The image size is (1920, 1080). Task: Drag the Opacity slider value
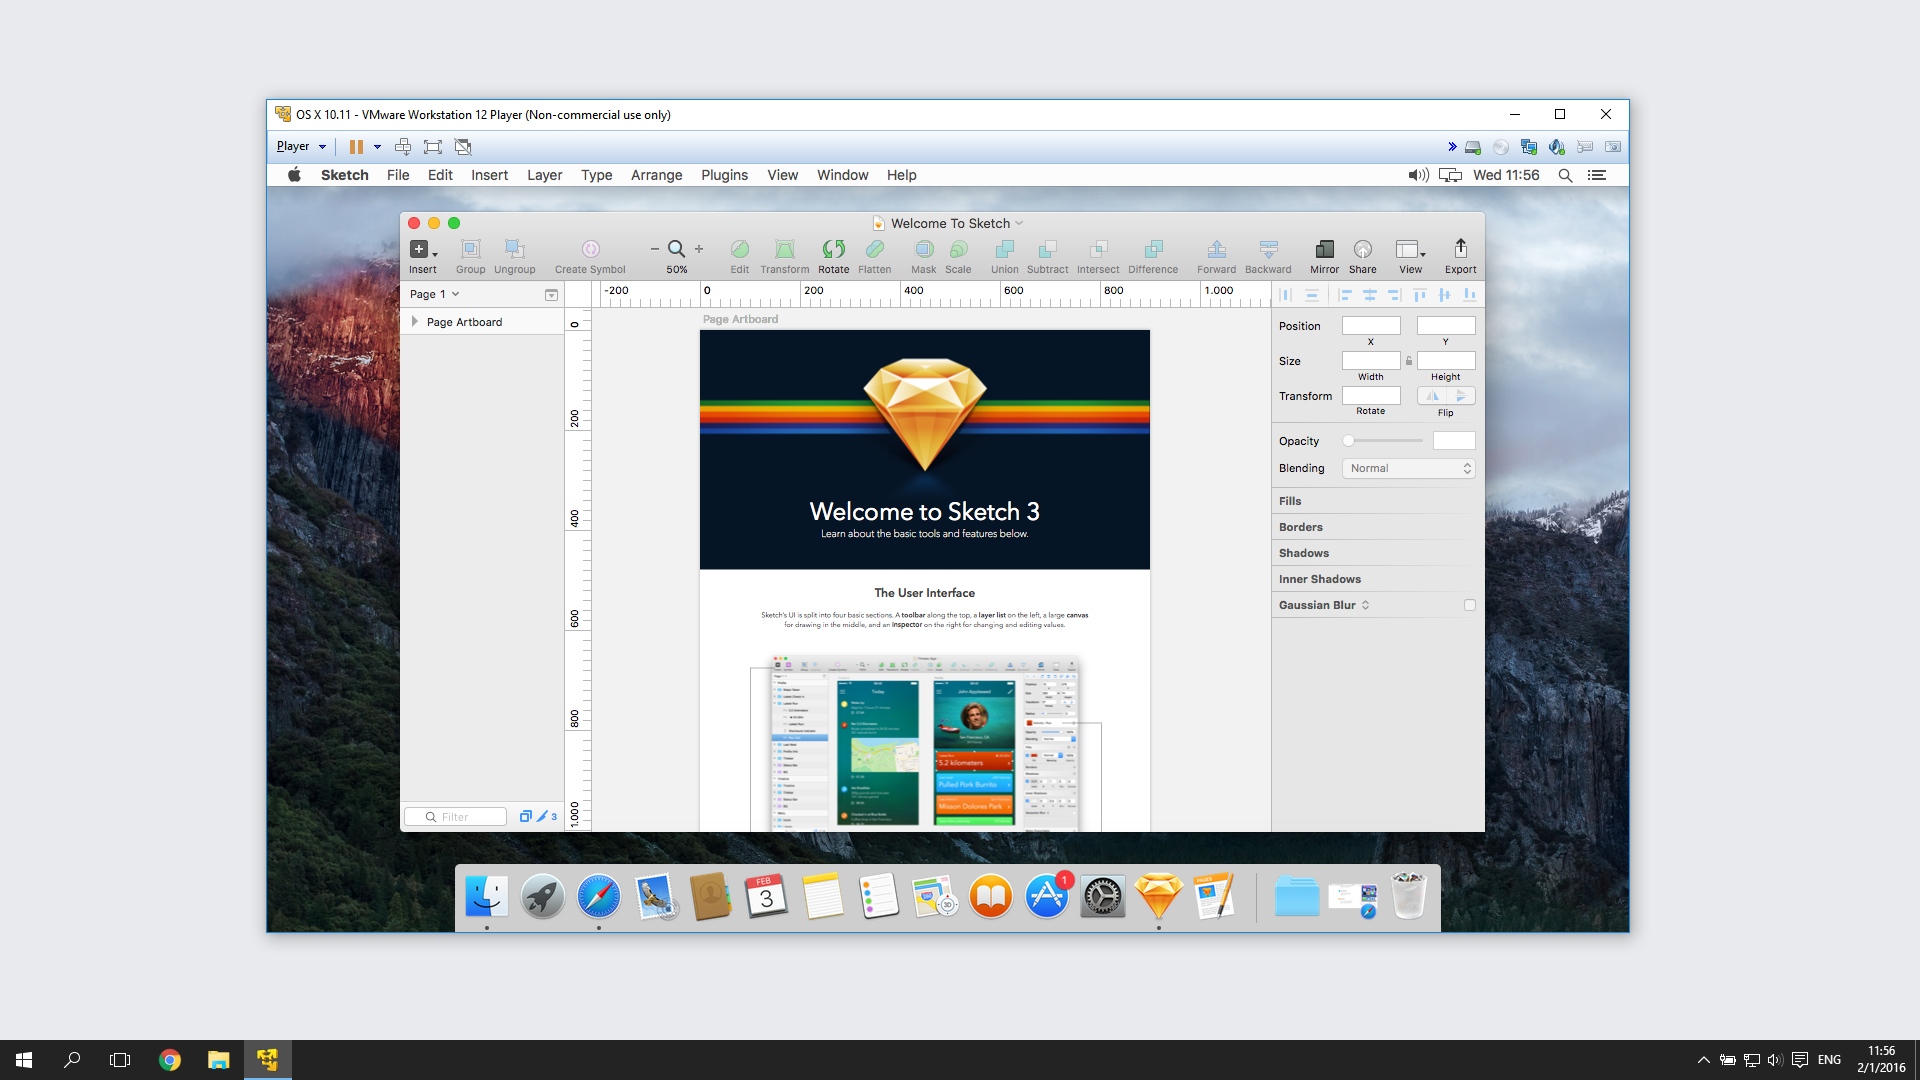point(1348,440)
